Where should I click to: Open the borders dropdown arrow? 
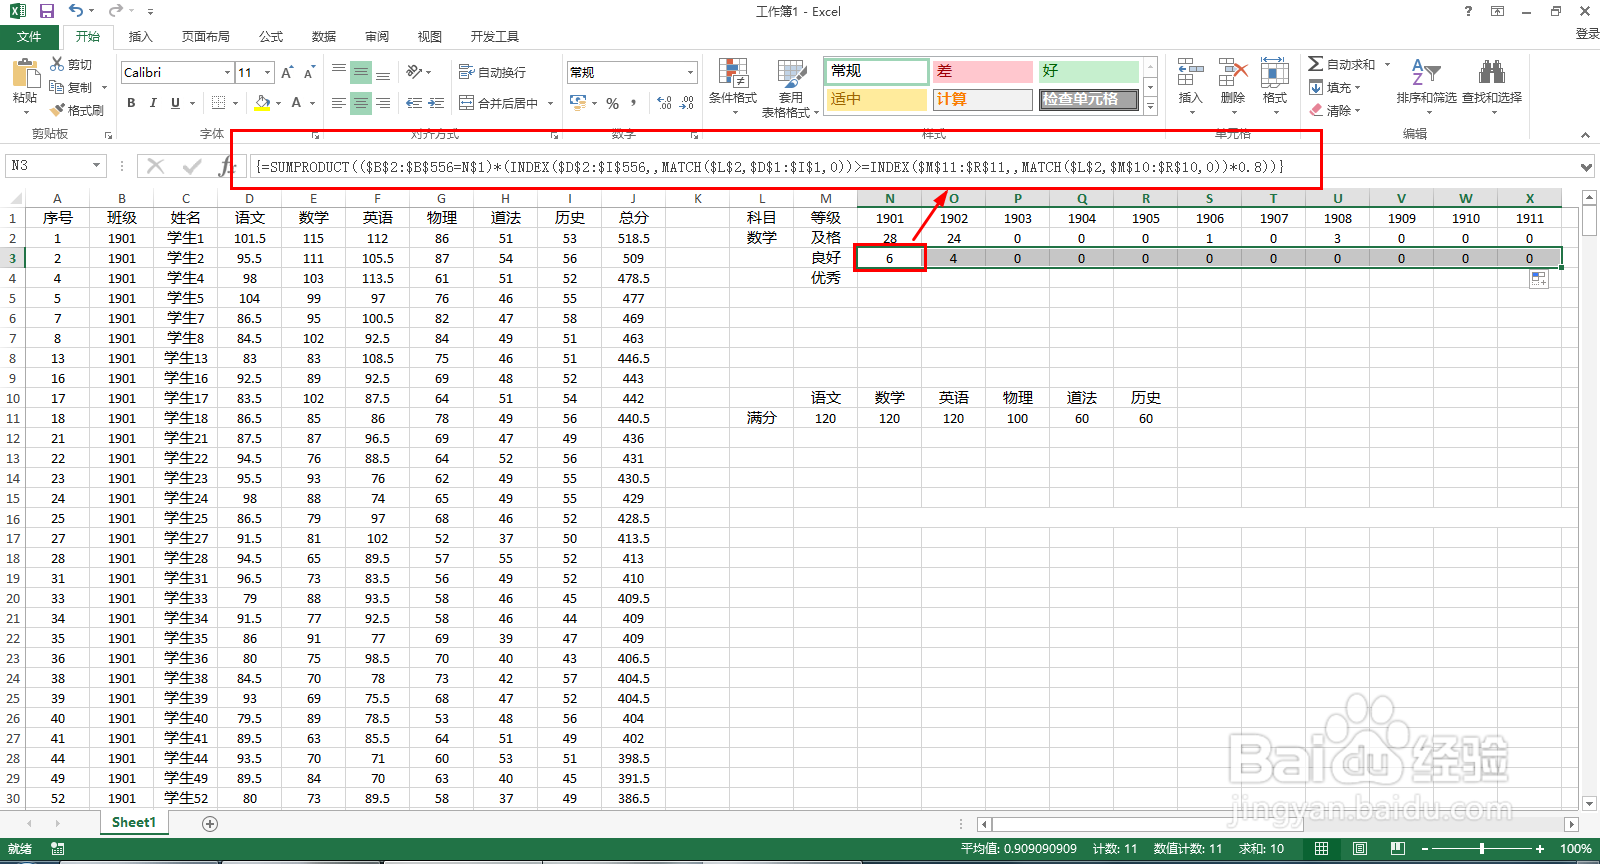(x=235, y=103)
